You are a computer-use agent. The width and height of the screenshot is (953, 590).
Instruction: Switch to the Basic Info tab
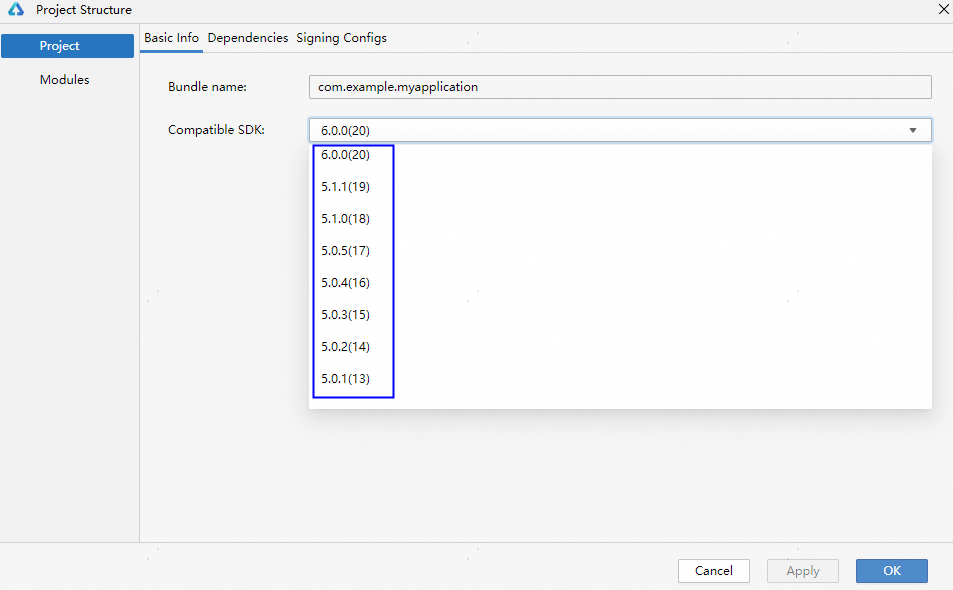(x=172, y=38)
